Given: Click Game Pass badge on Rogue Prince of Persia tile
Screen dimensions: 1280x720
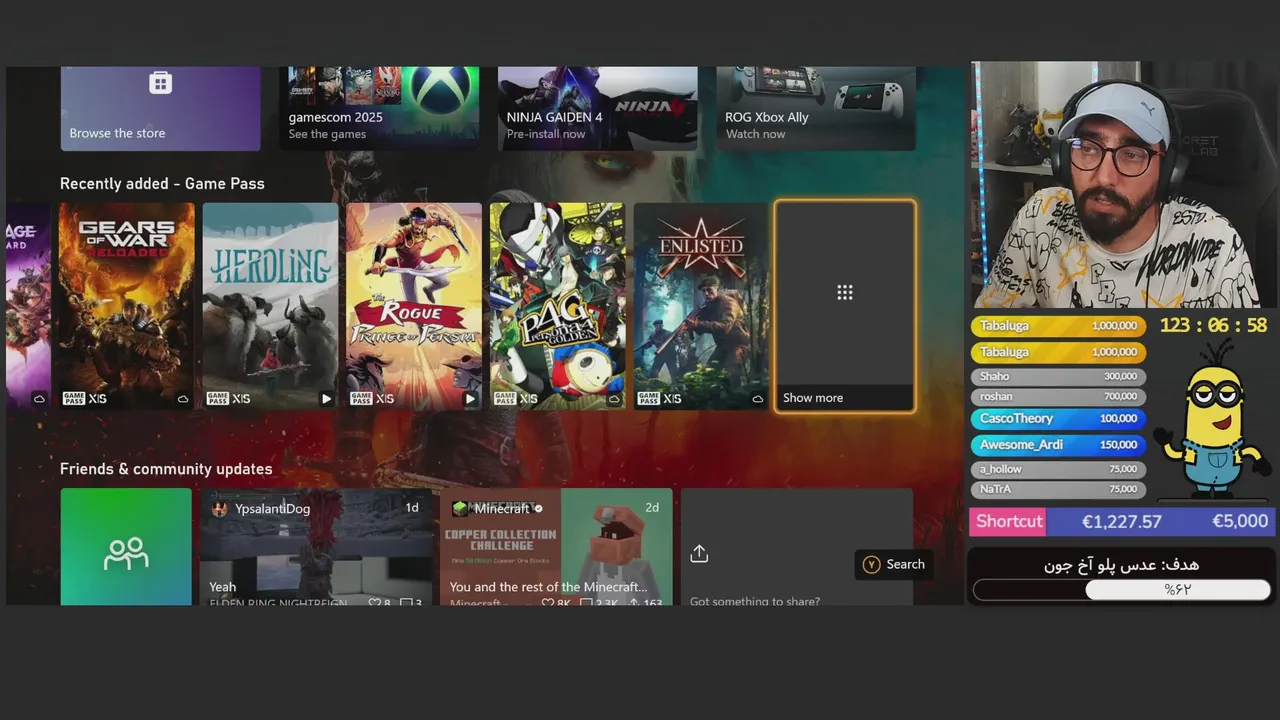Looking at the screenshot, I should (x=361, y=399).
